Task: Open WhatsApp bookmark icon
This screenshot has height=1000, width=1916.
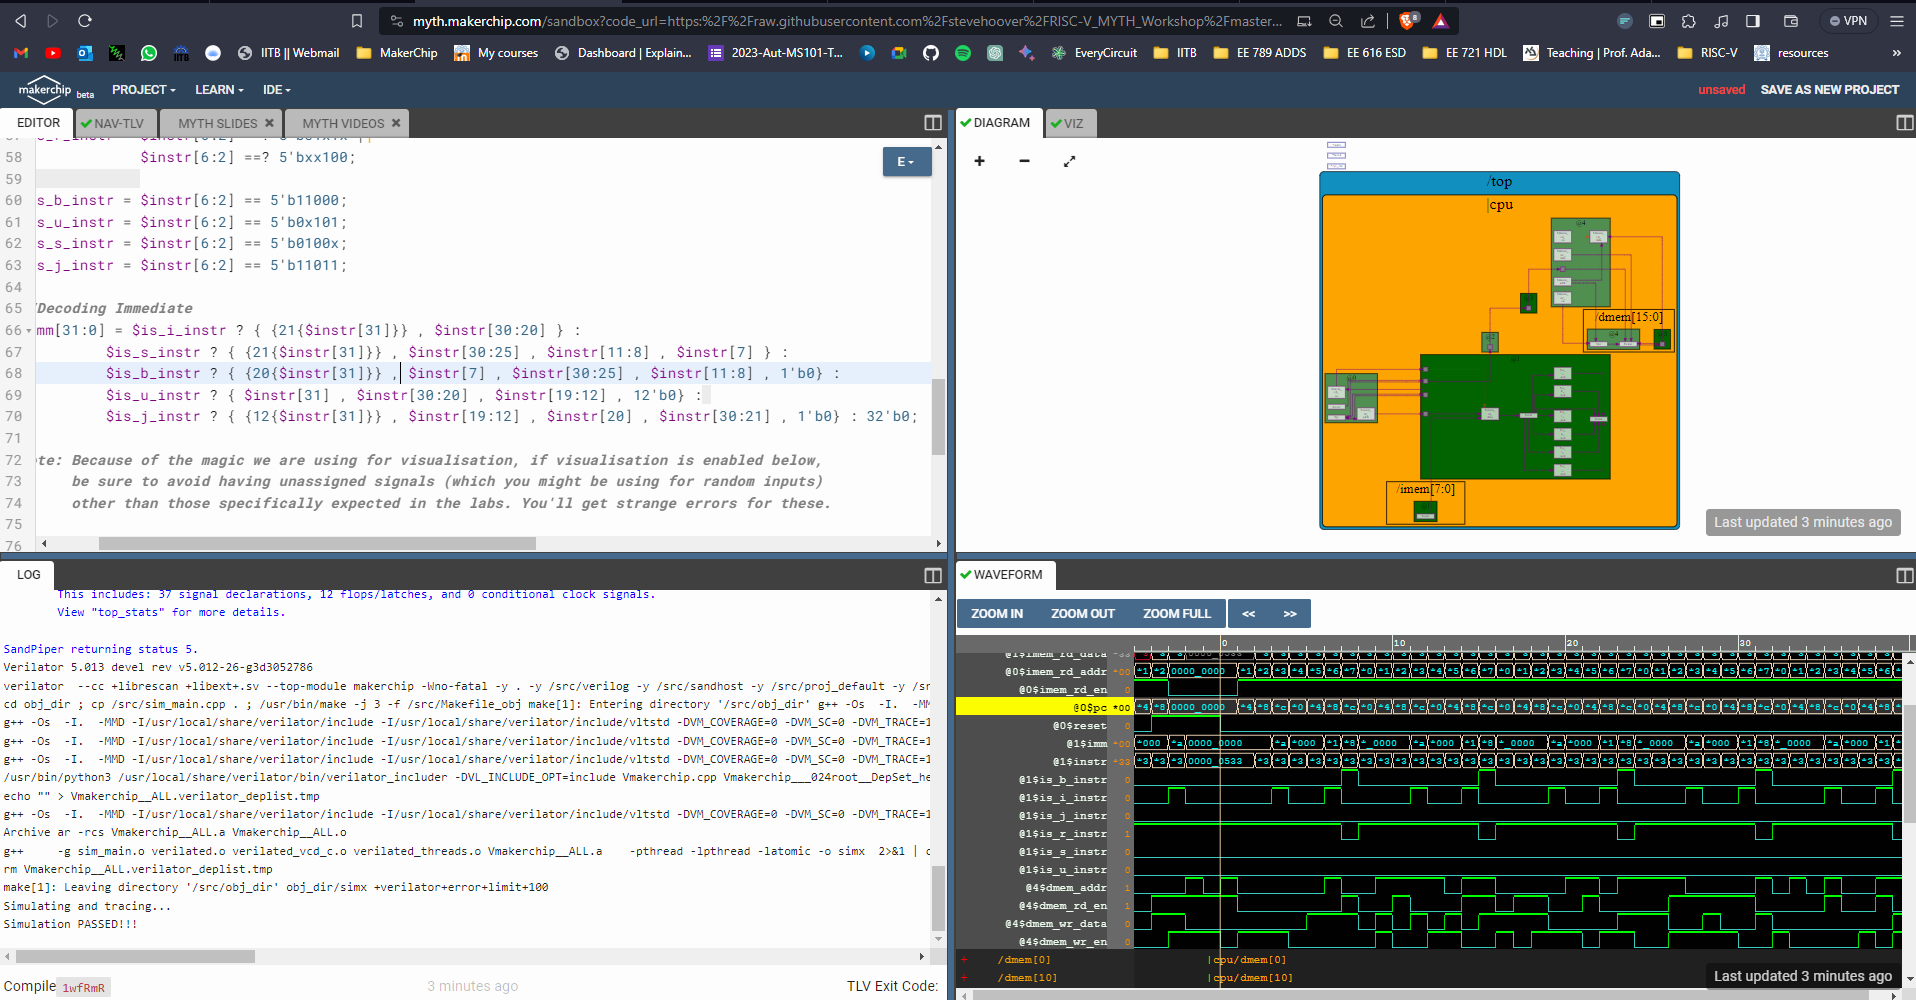Action: 149,53
